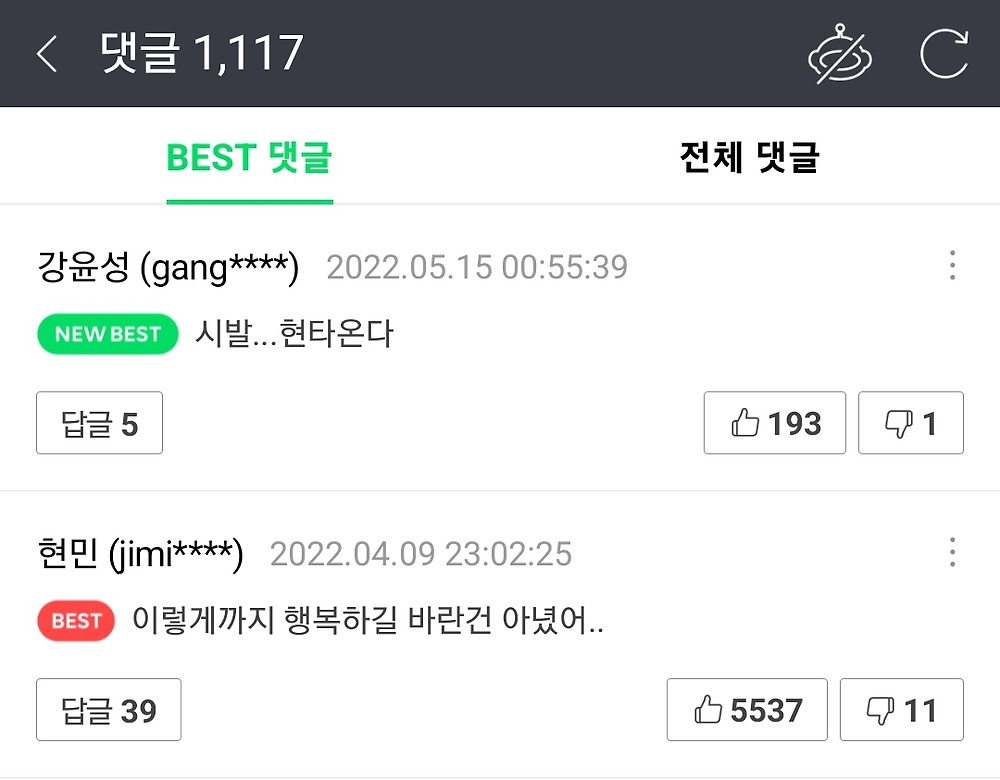This screenshot has height=780, width=1000.
Task: Switch to the BEST 댓글 tab
Action: pos(249,158)
